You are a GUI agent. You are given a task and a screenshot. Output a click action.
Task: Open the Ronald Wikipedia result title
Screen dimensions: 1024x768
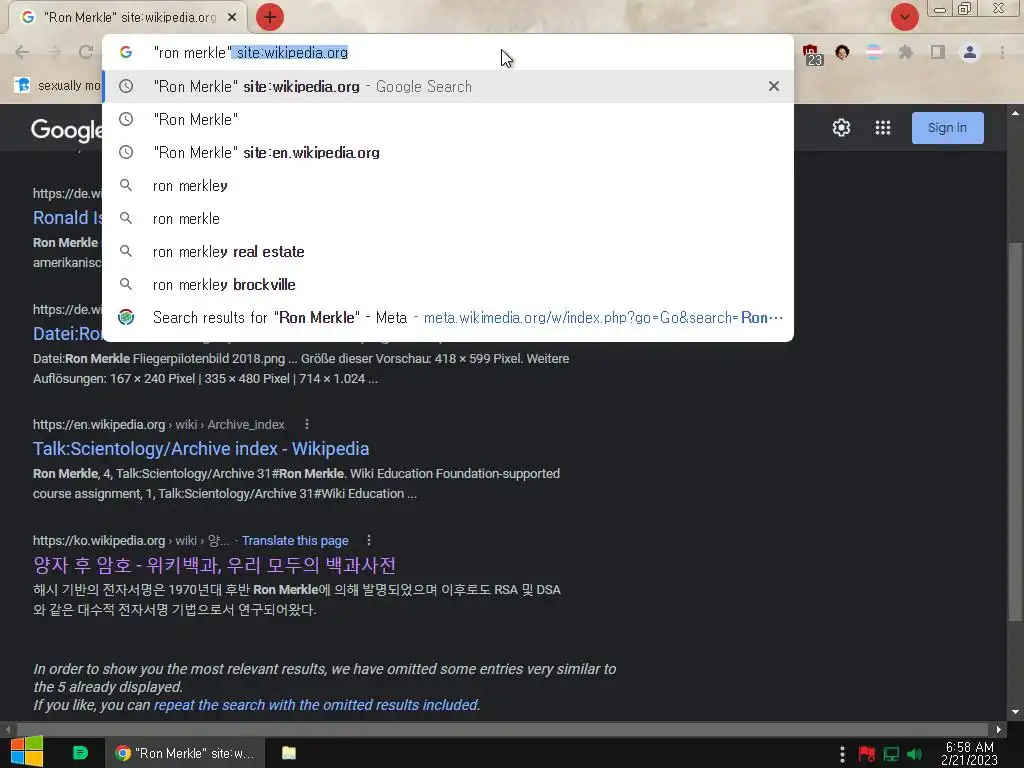(x=67, y=217)
